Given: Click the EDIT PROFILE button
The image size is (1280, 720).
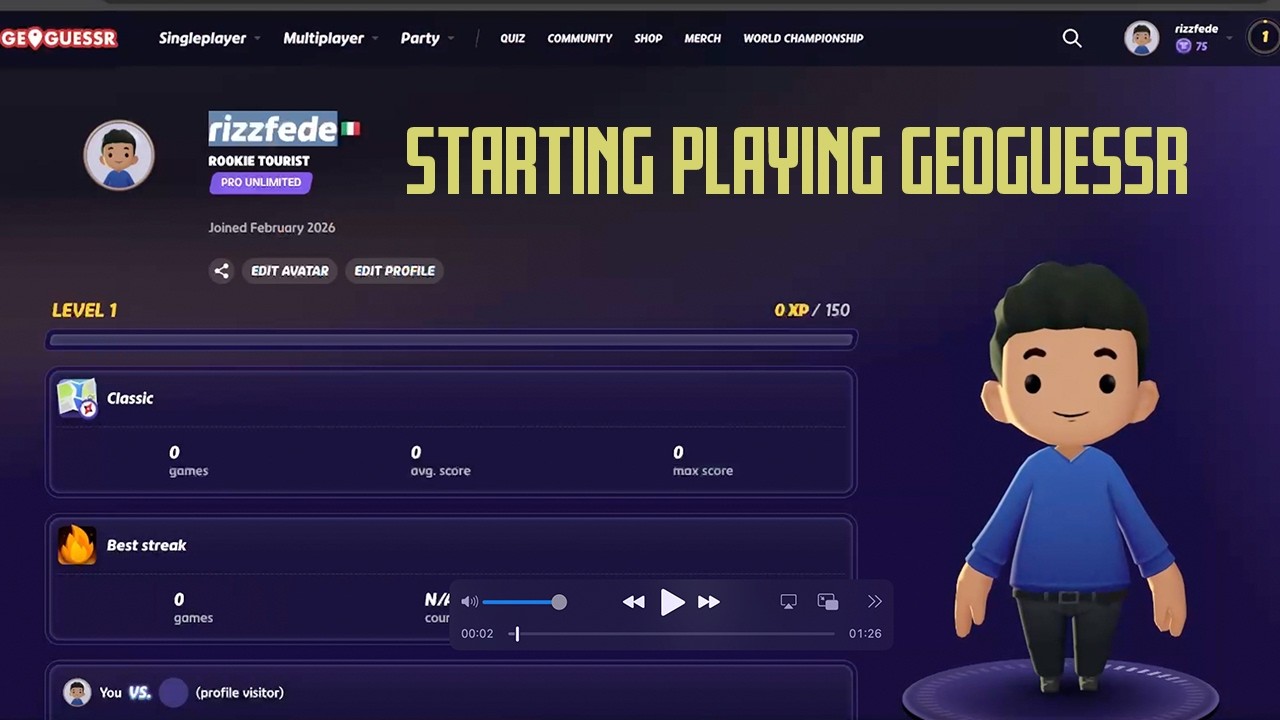Looking at the screenshot, I should click(x=394, y=271).
